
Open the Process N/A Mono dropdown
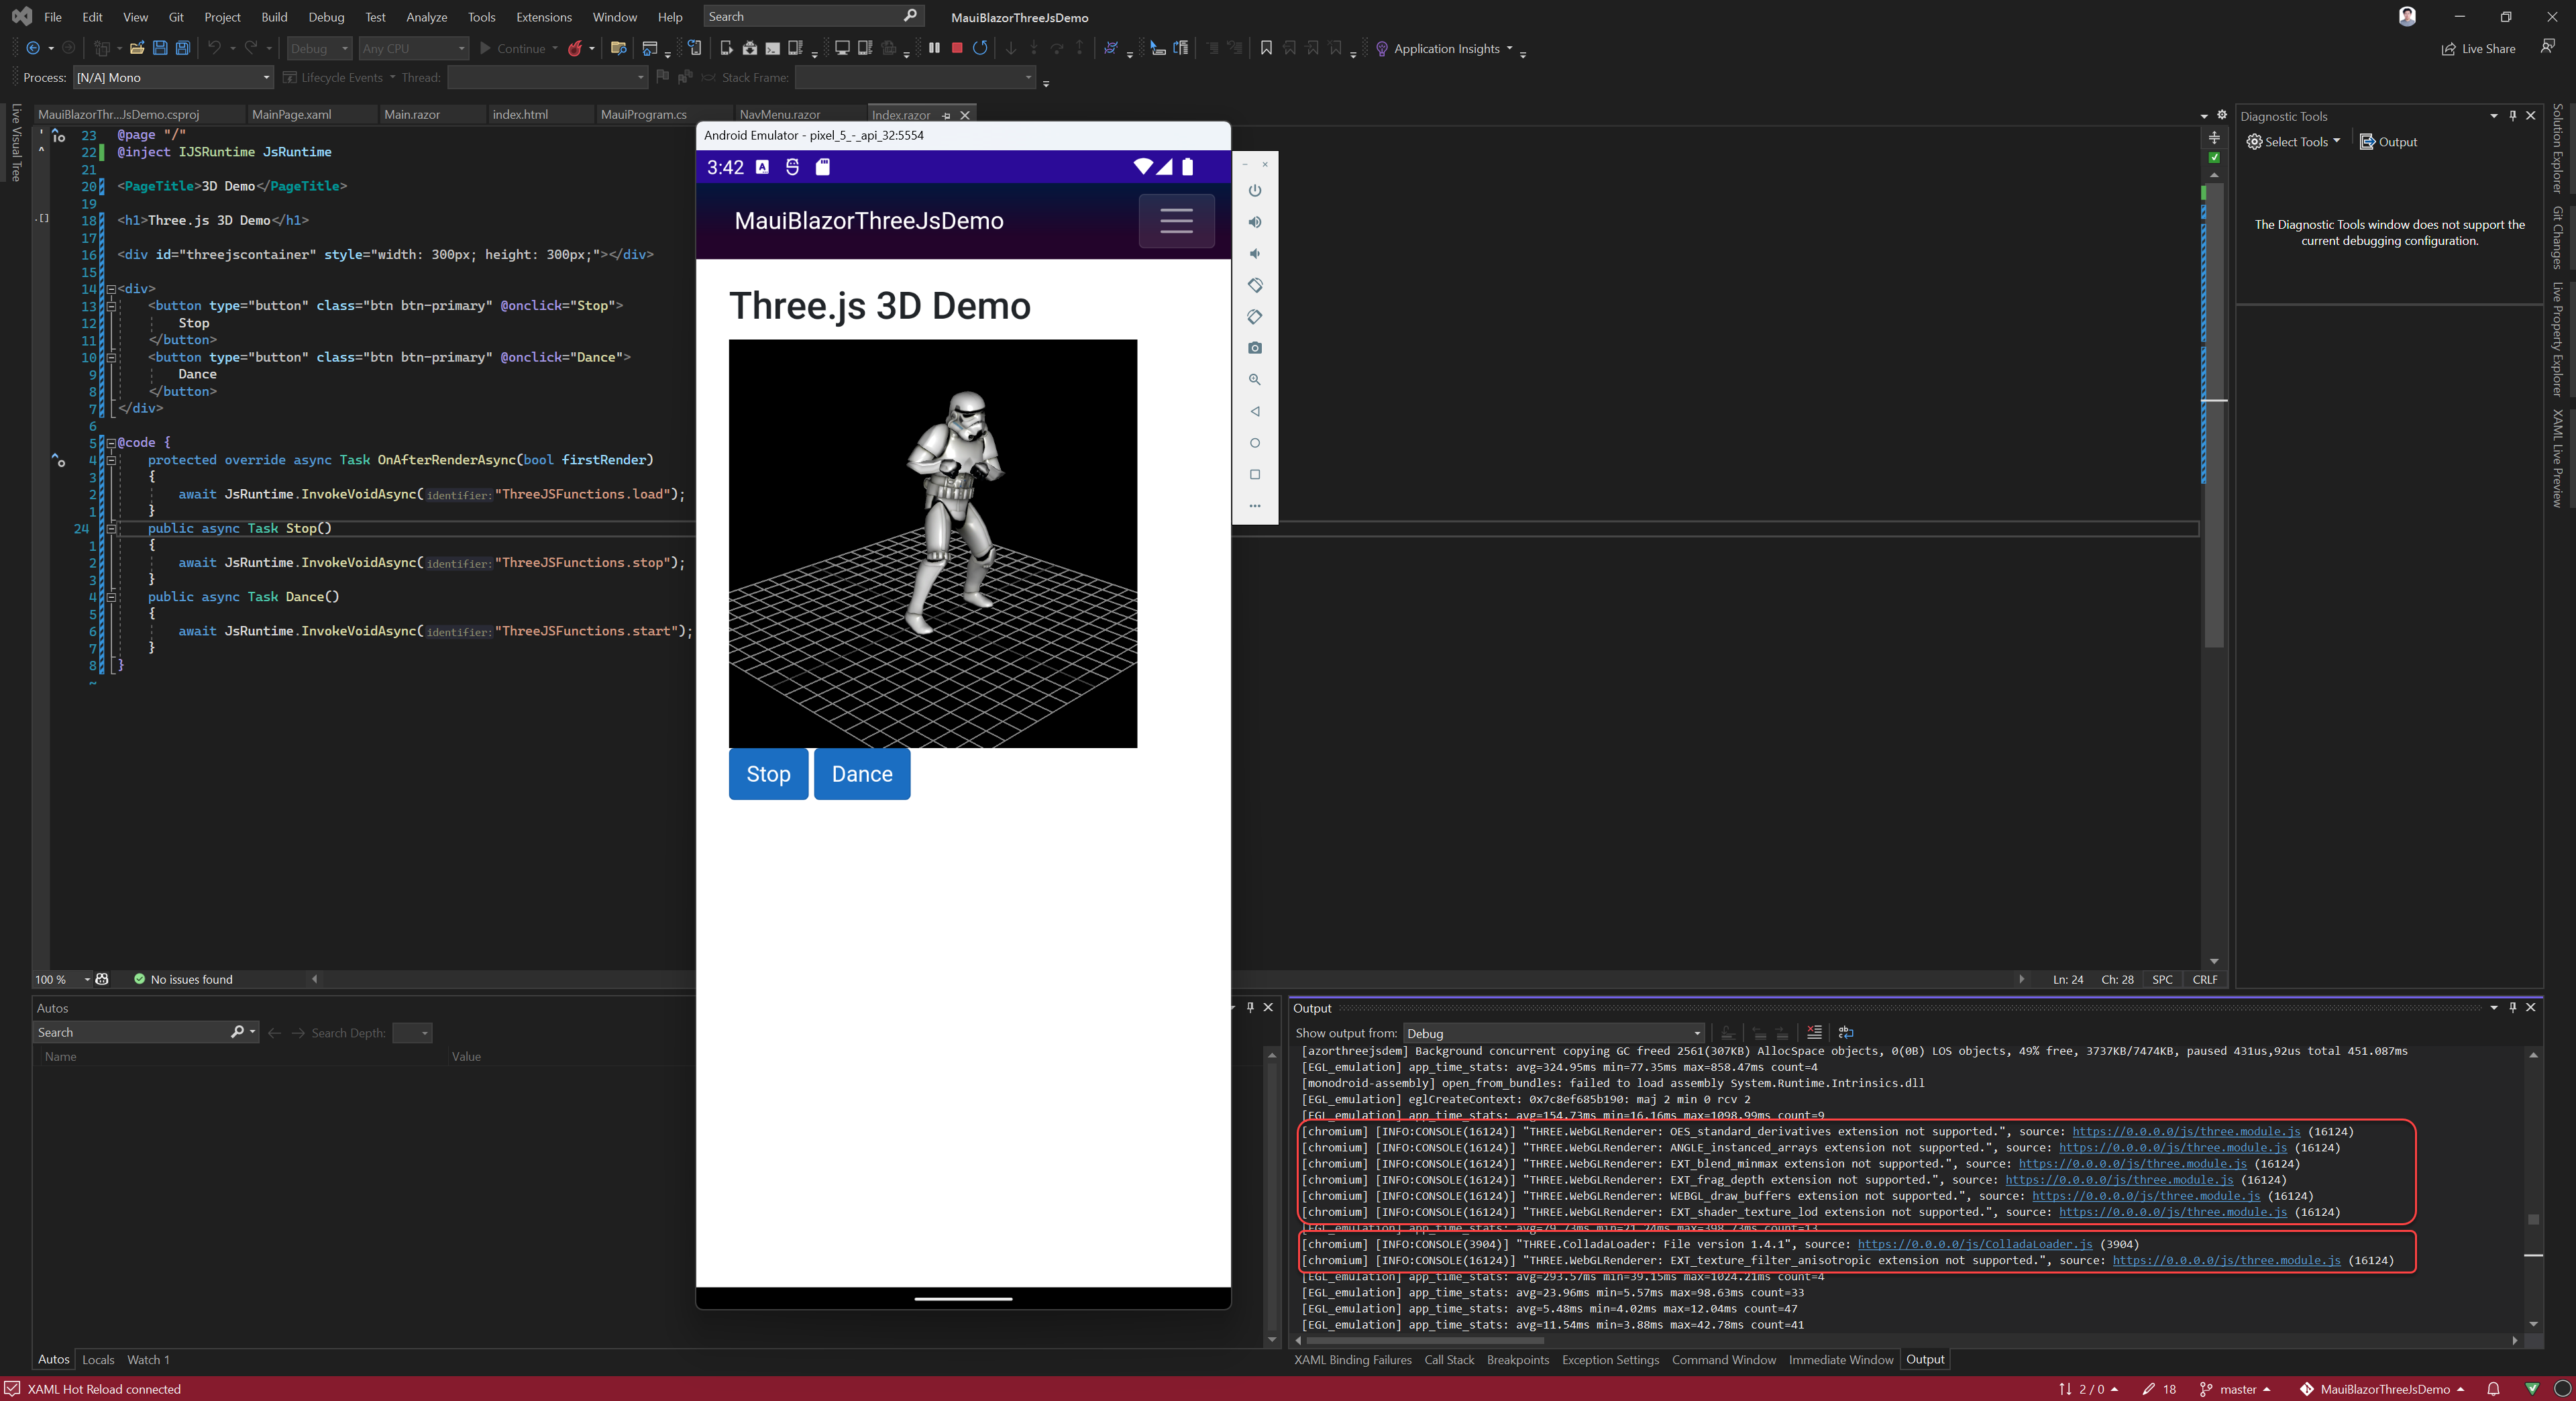click(x=266, y=78)
